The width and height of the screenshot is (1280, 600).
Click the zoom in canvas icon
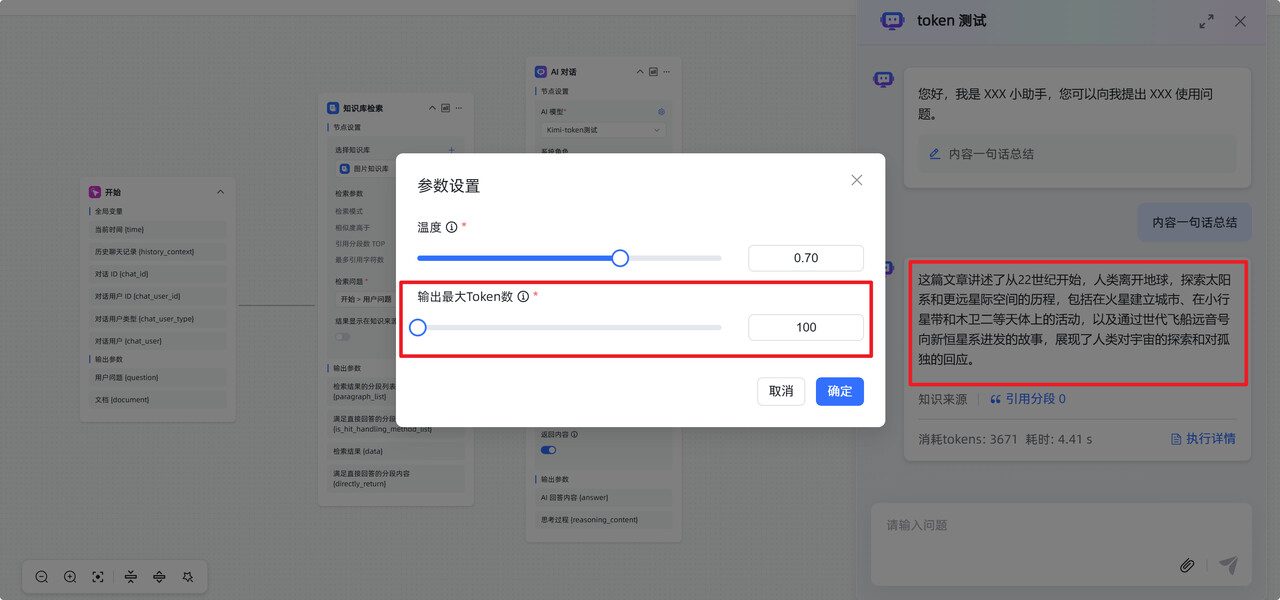click(70, 577)
